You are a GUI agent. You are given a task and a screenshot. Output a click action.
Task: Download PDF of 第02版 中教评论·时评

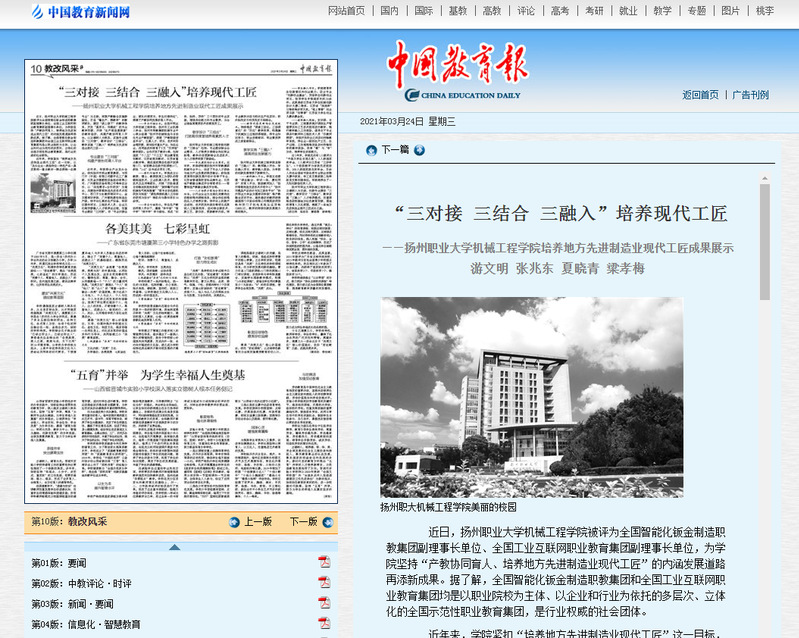click(324, 583)
